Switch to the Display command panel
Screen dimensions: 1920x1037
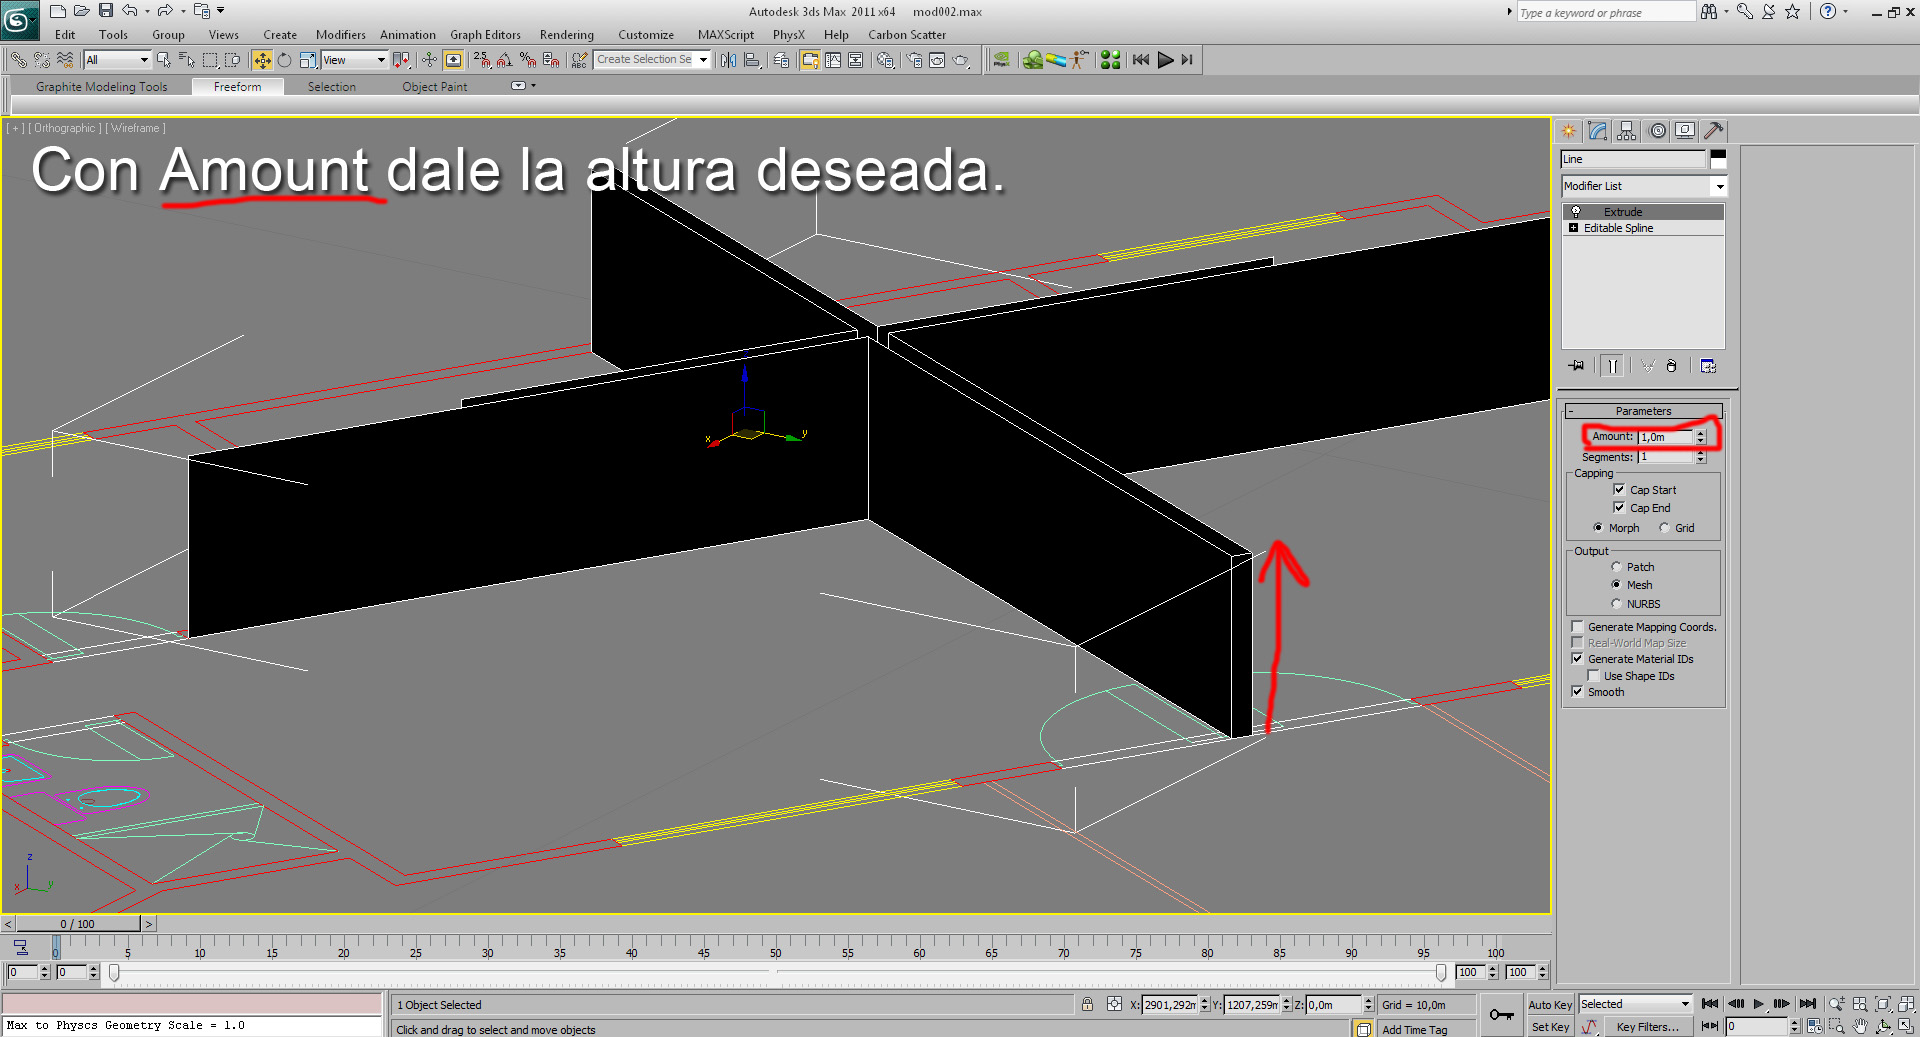click(x=1685, y=131)
